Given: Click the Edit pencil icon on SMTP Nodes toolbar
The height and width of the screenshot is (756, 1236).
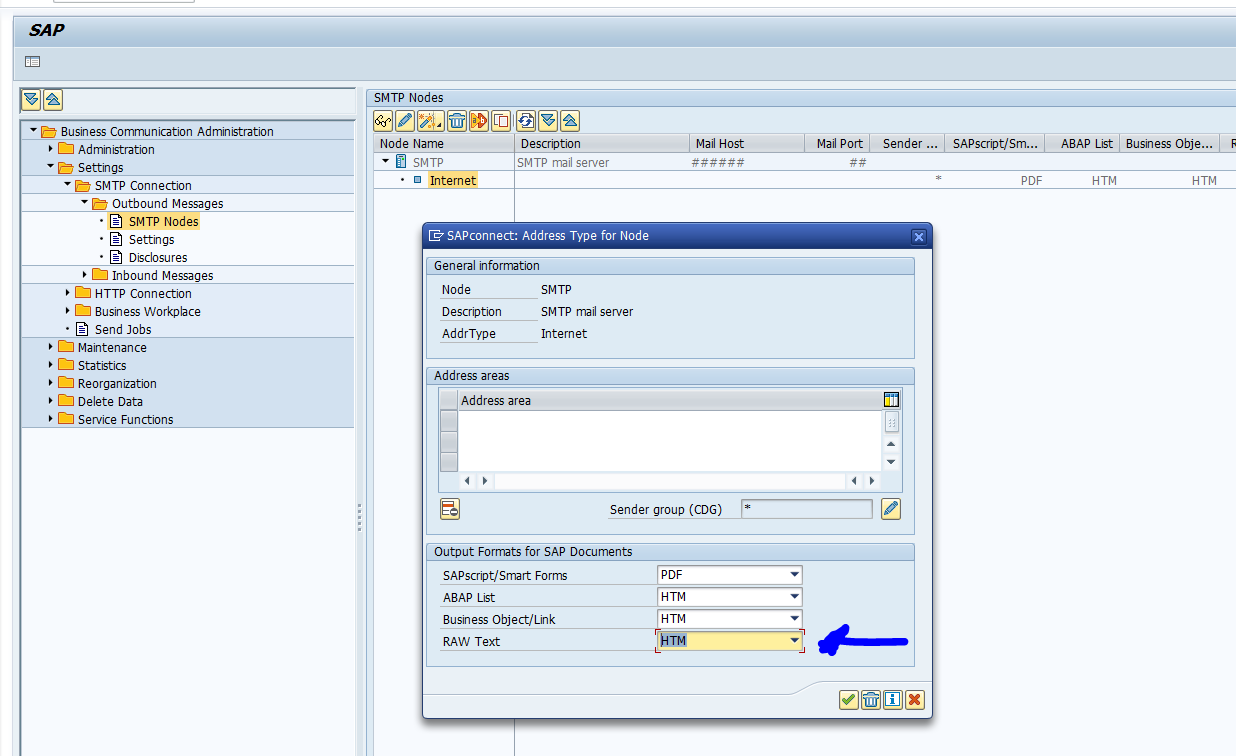Looking at the screenshot, I should click(404, 121).
